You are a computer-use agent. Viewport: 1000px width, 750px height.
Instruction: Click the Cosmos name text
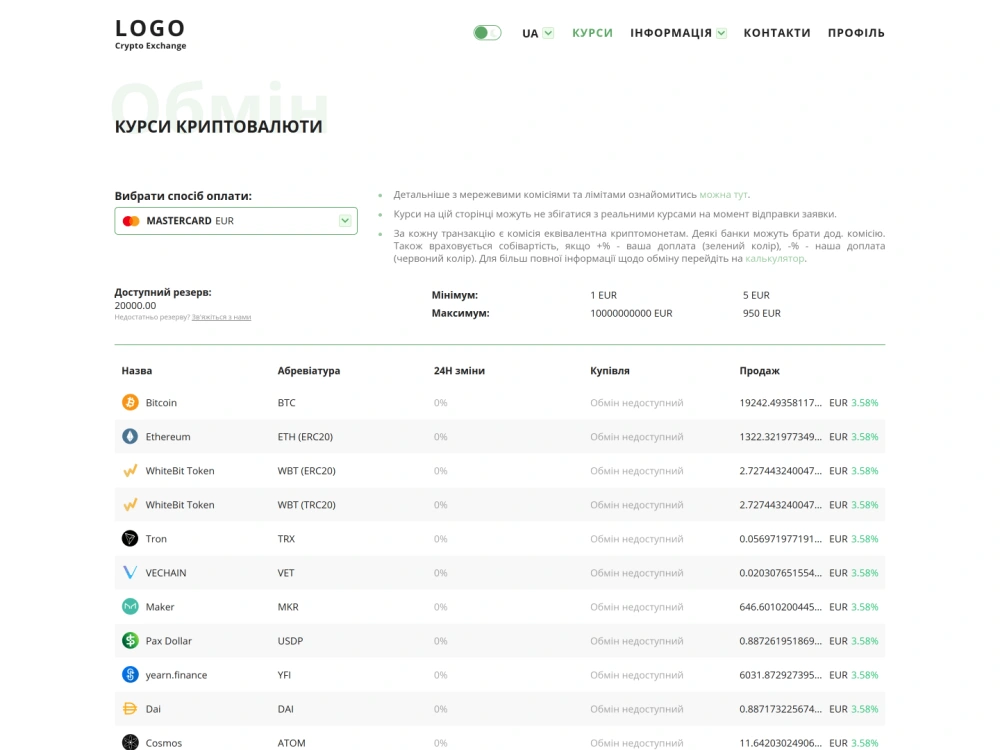164,742
